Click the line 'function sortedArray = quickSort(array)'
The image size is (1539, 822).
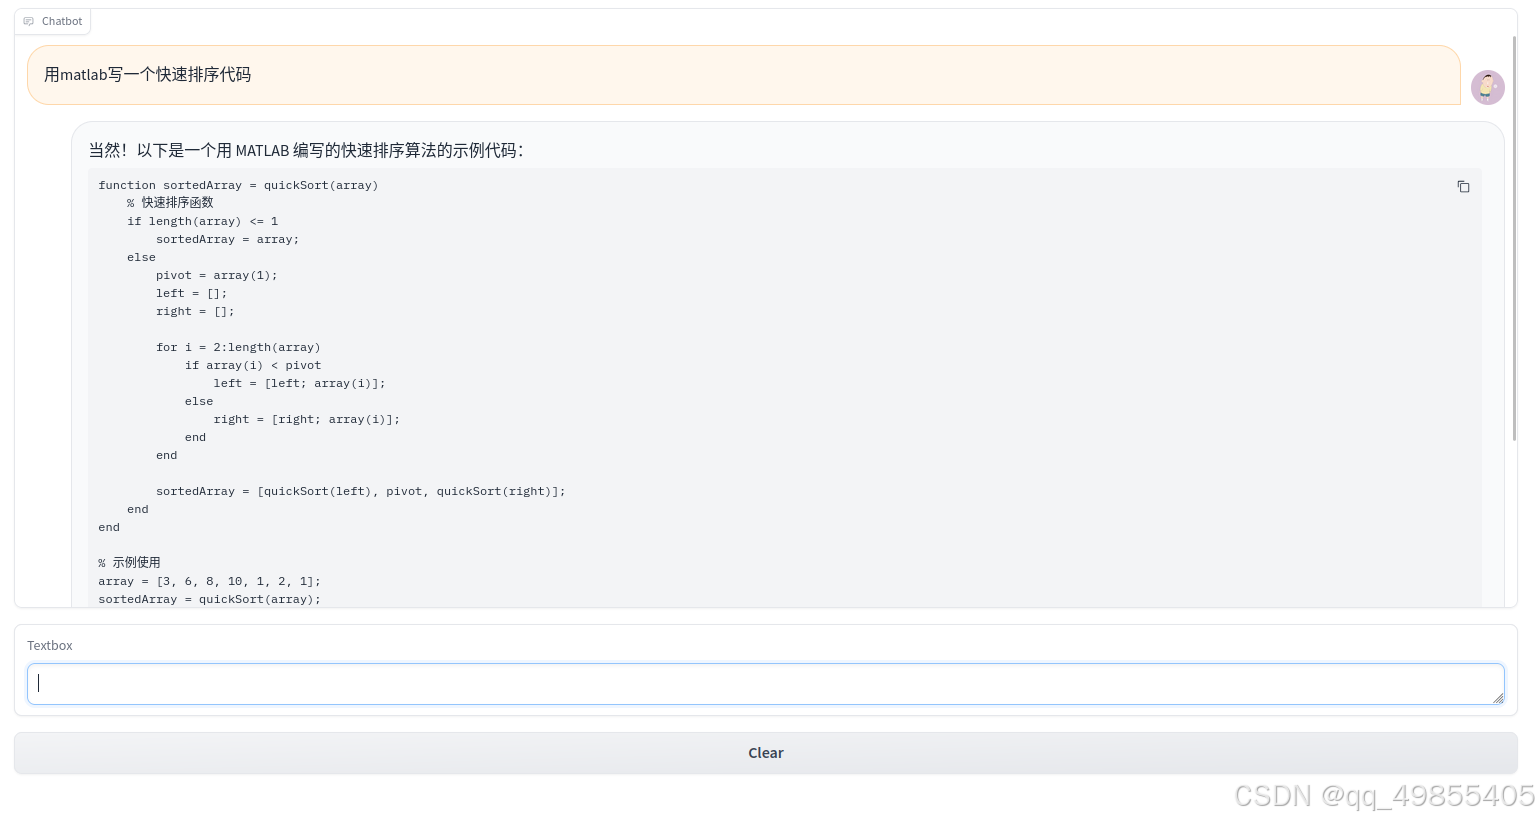(238, 186)
